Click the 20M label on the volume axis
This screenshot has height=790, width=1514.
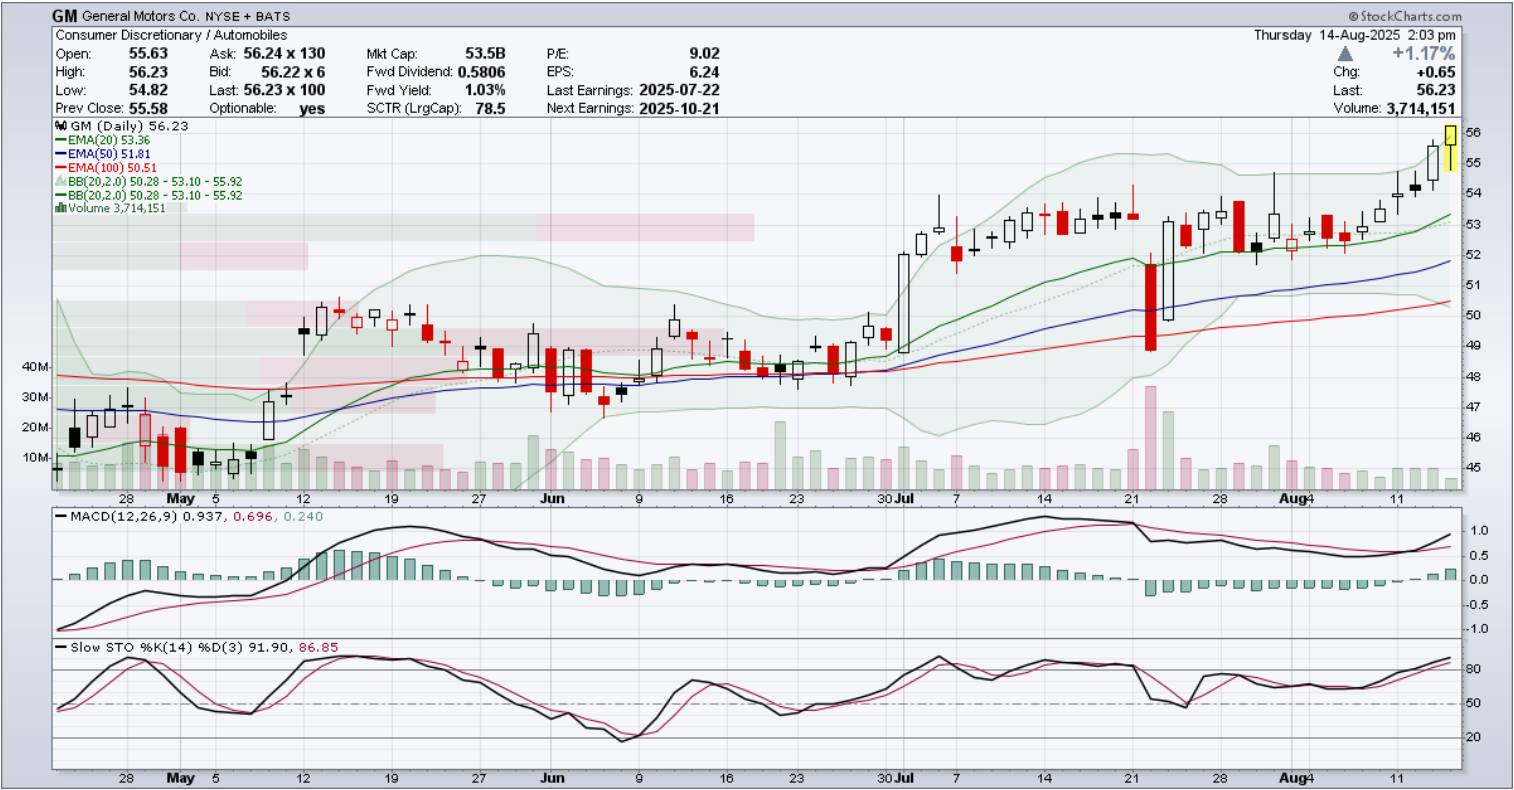tap(35, 427)
